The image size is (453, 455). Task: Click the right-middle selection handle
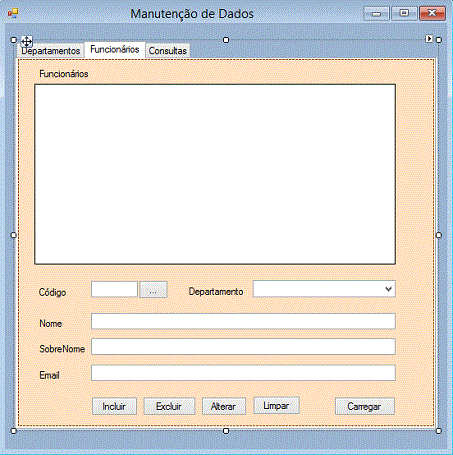439,235
